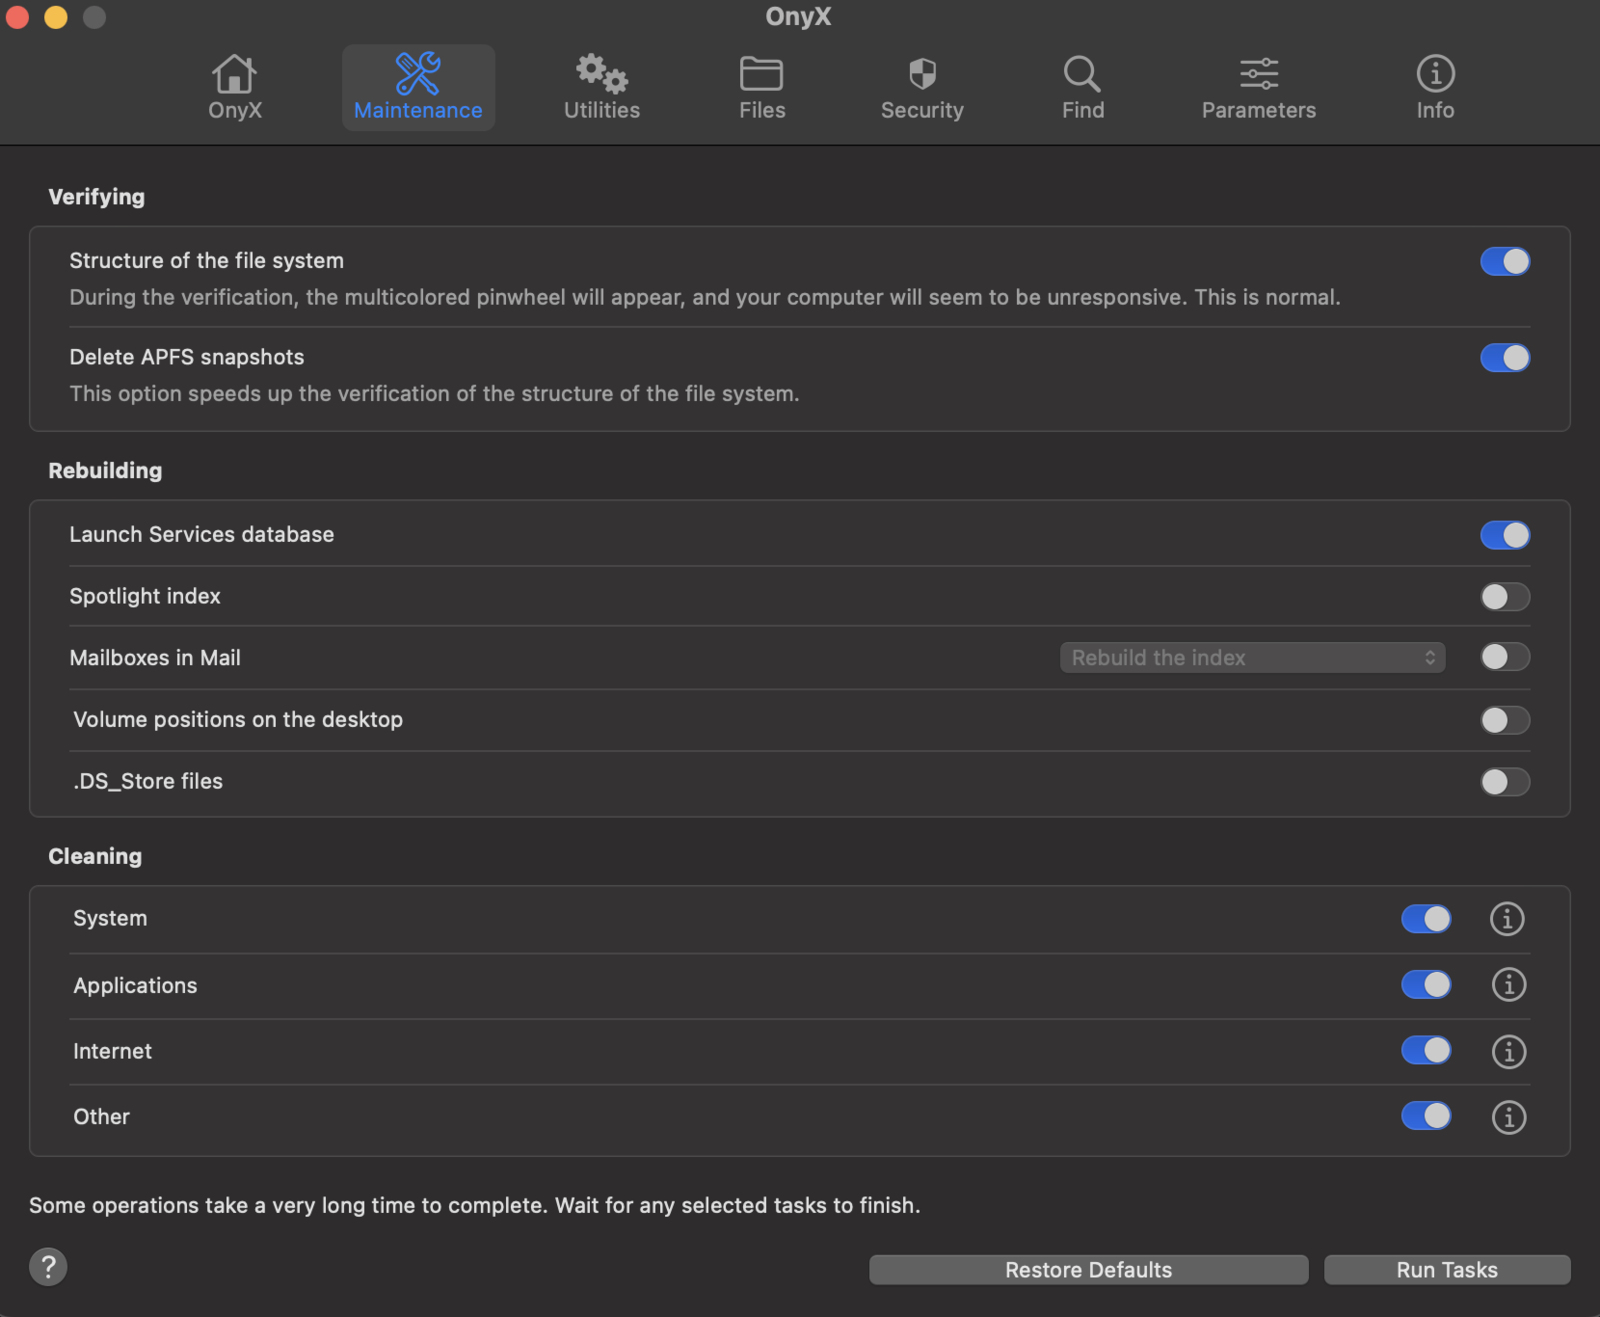Open the Rebuild the index dropdown
1600x1317 pixels.
[1251, 657]
